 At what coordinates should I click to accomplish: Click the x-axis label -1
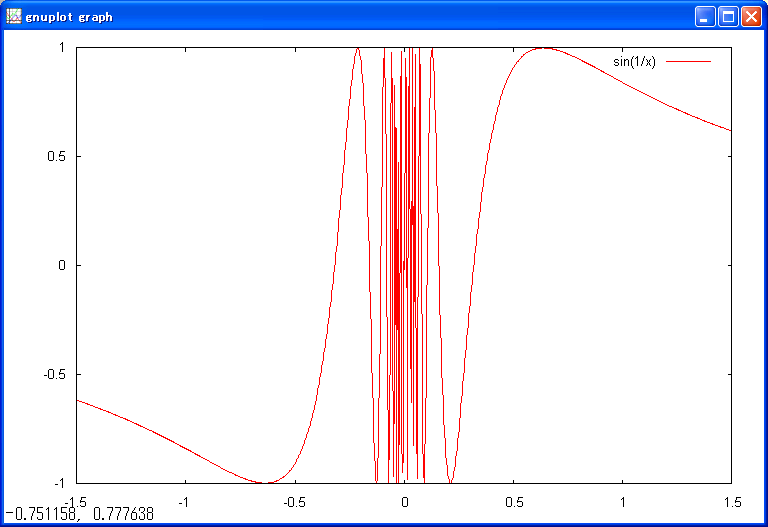coord(184,503)
